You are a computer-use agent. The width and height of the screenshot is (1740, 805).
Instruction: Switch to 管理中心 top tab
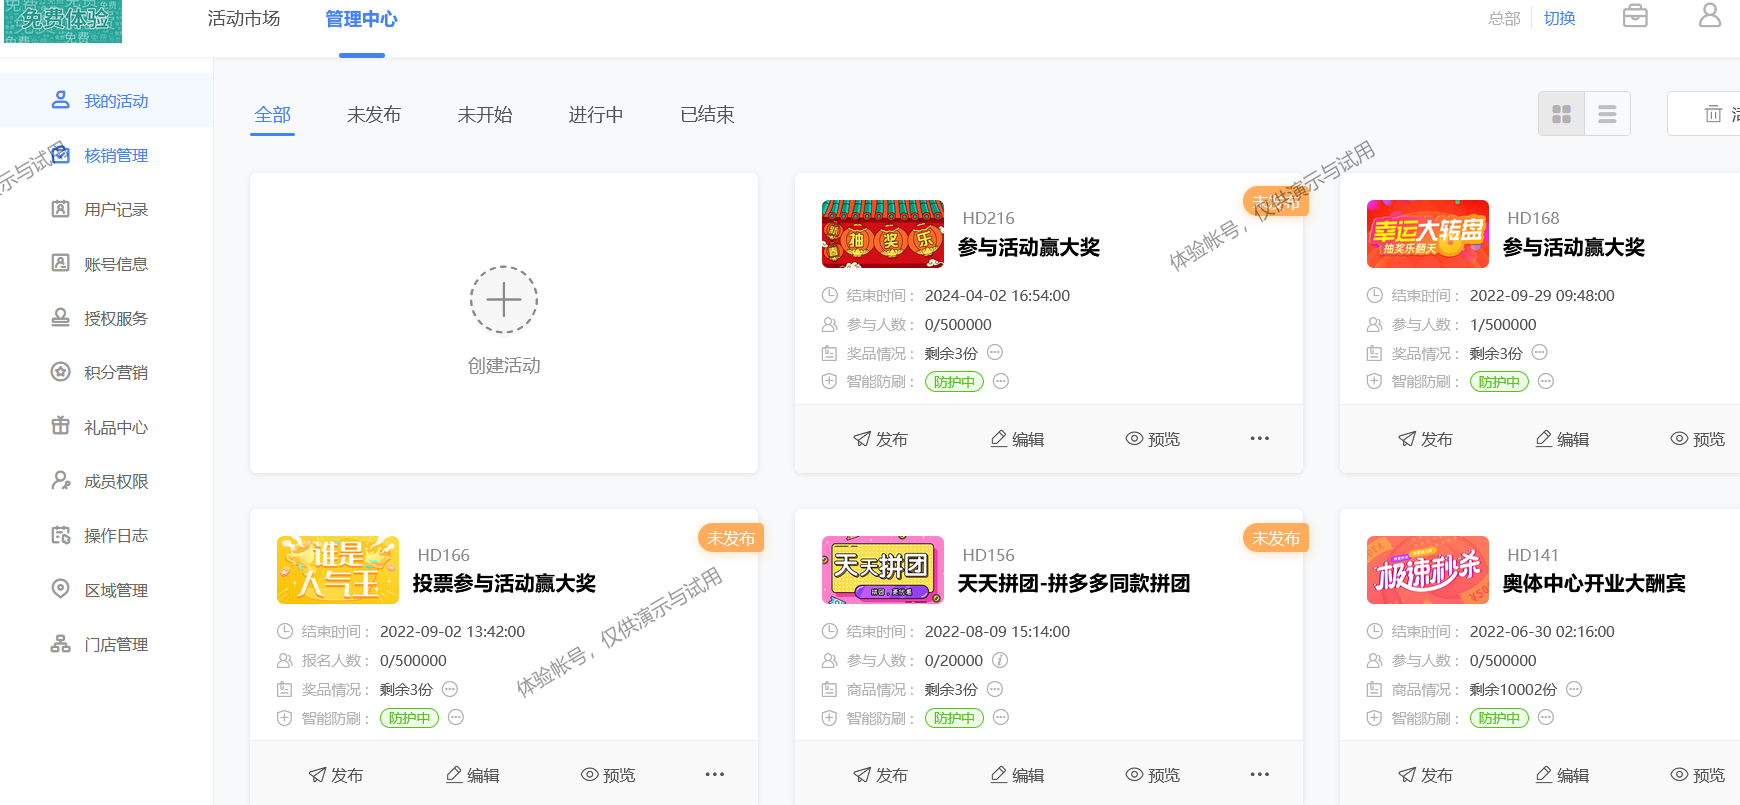[361, 19]
